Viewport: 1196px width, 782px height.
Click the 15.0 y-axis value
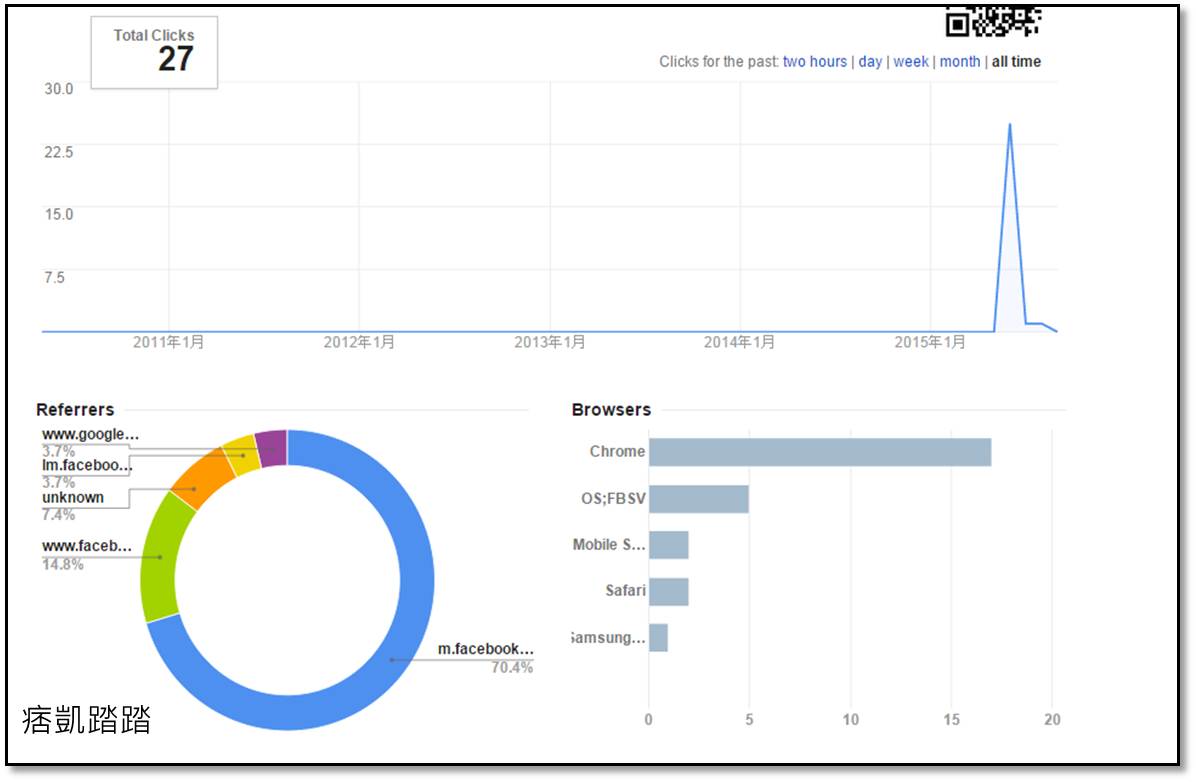coord(59,214)
